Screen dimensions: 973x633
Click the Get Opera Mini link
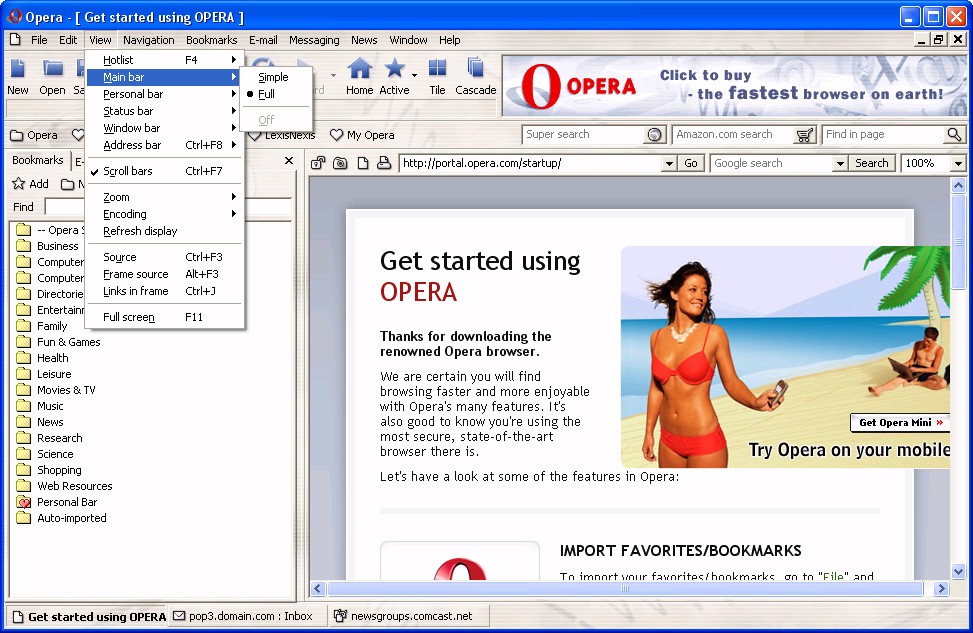tap(901, 423)
